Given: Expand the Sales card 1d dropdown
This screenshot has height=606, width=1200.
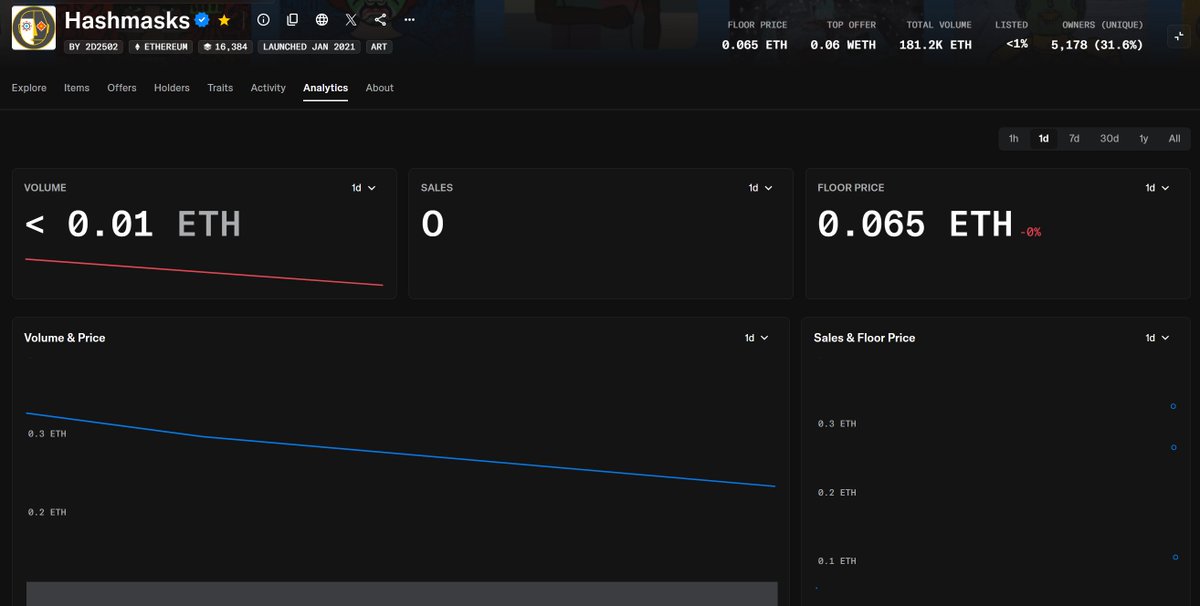Looking at the screenshot, I should pos(761,188).
